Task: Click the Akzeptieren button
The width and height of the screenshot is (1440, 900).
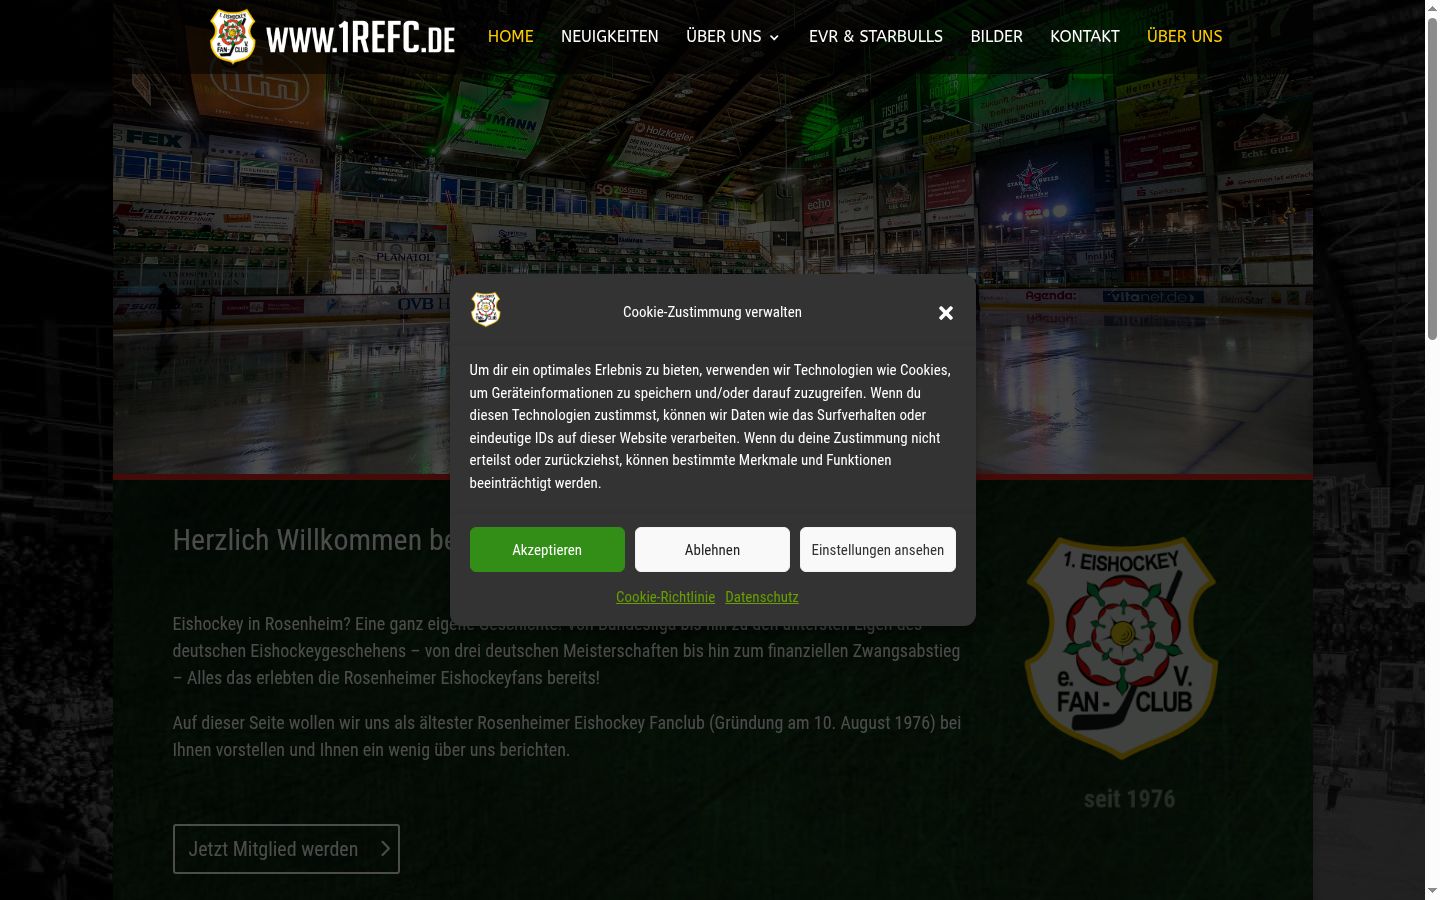Action: [547, 550]
